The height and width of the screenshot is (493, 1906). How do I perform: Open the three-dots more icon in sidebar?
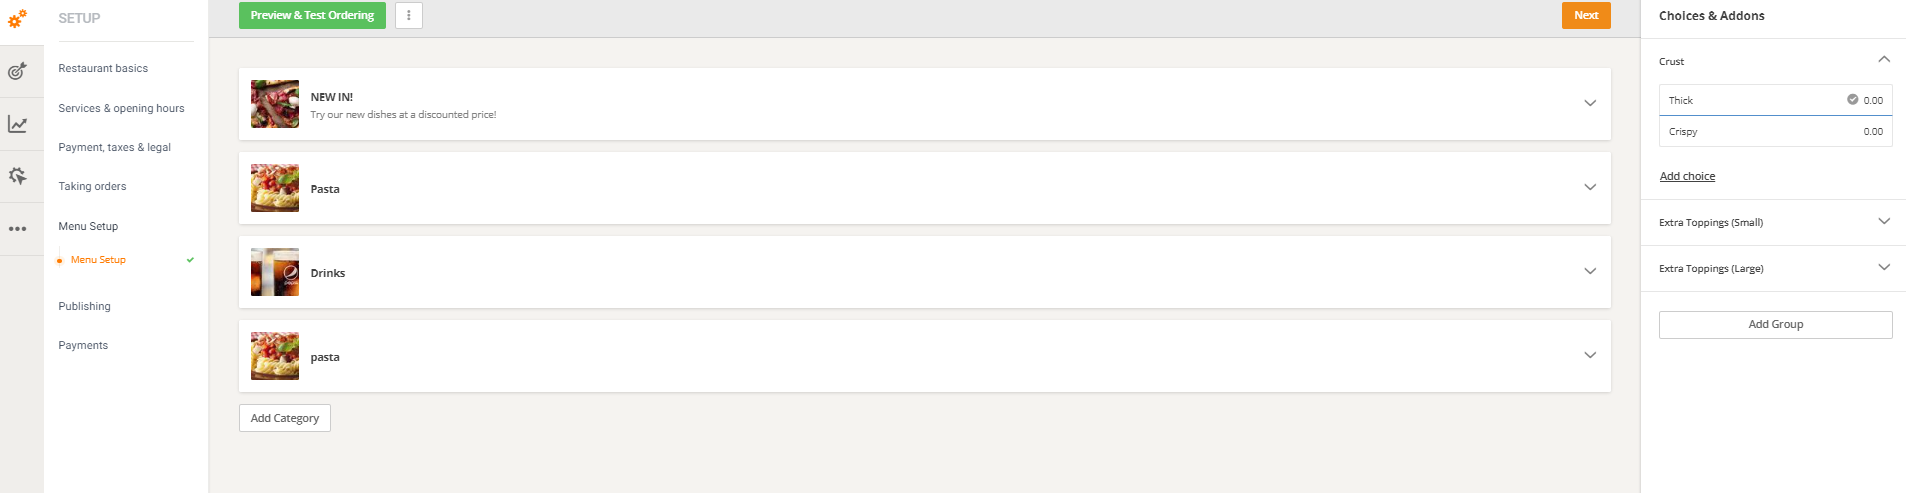[17, 229]
